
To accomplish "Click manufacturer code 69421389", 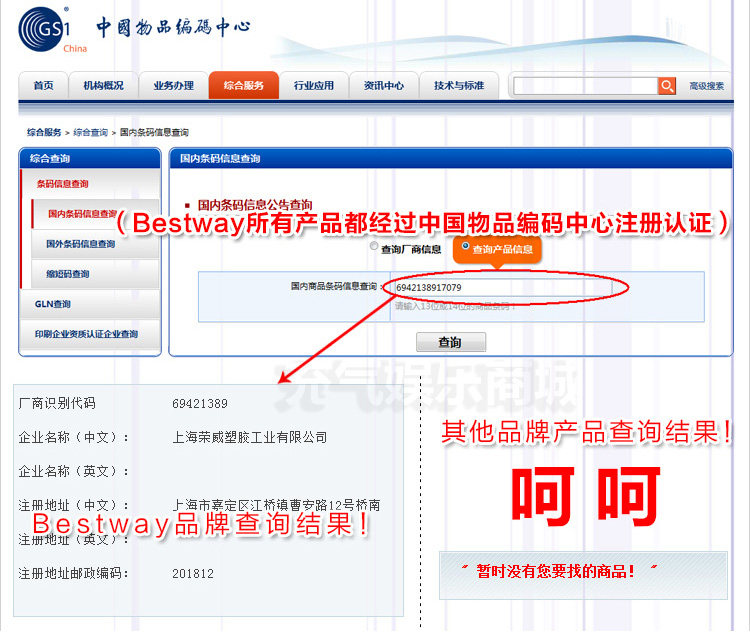I will 200,404.
